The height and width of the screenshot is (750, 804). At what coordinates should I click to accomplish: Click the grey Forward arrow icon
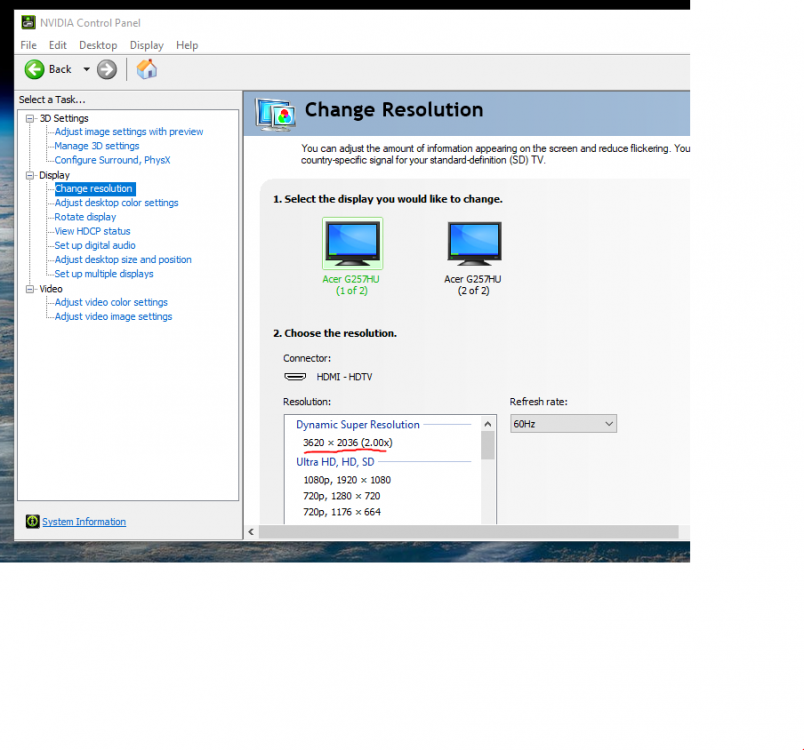click(x=107, y=69)
